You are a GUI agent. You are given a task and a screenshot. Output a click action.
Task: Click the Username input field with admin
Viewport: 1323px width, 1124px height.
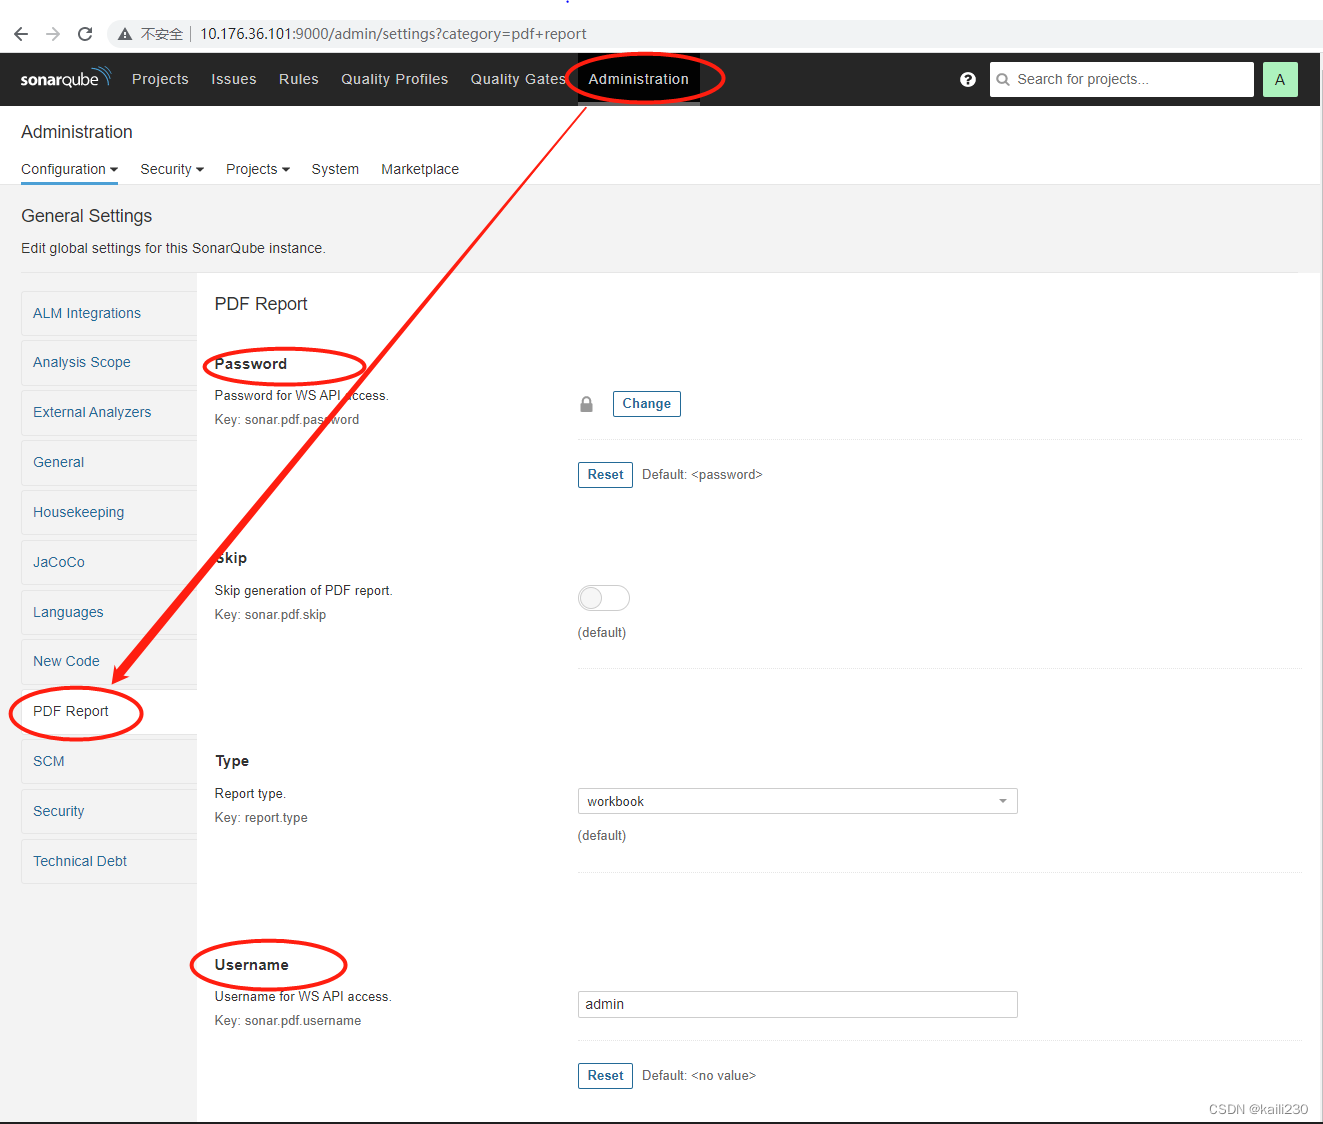797,1004
